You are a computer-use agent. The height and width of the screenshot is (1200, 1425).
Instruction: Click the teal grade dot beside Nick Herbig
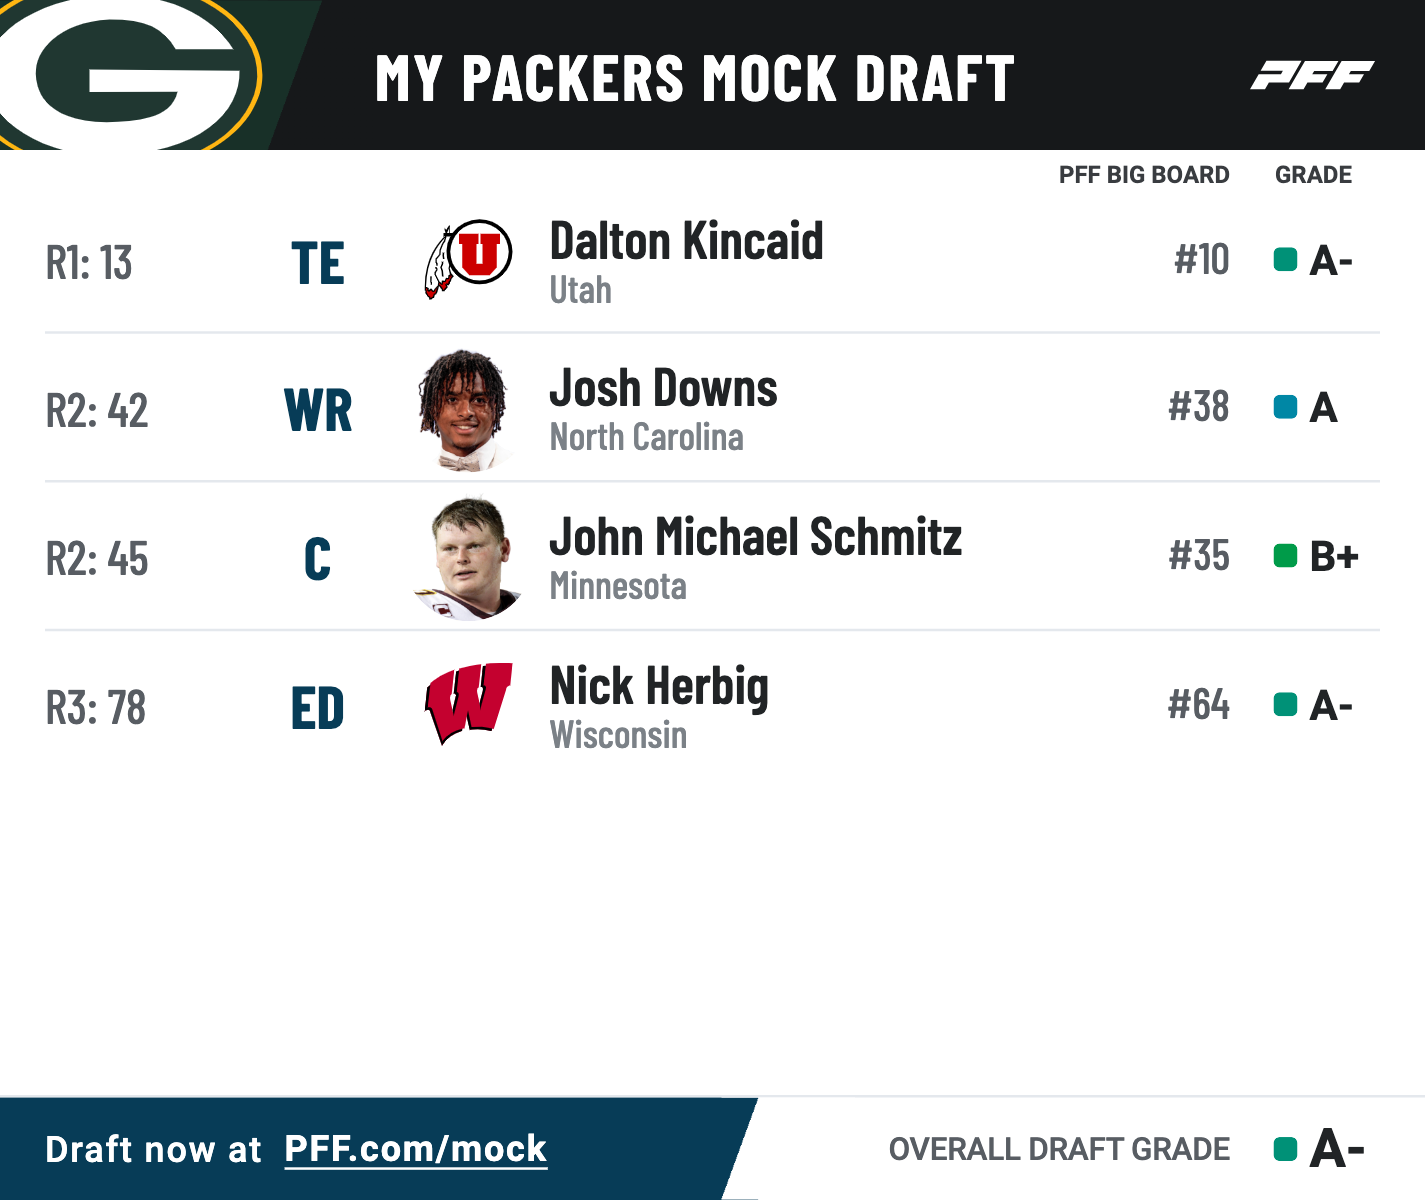click(1285, 705)
